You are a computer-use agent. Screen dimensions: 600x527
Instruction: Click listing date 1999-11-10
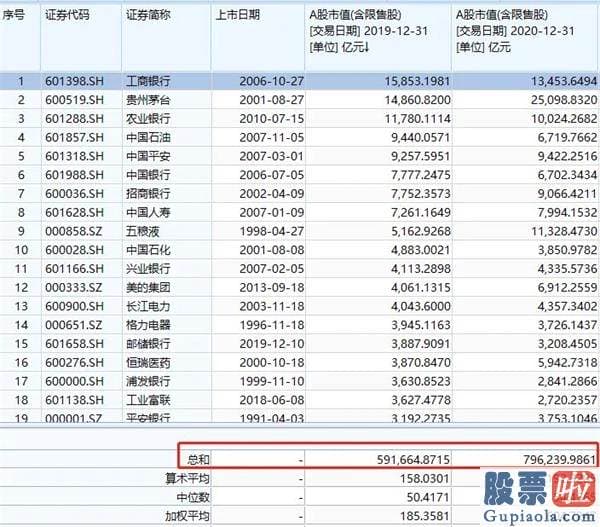click(272, 381)
